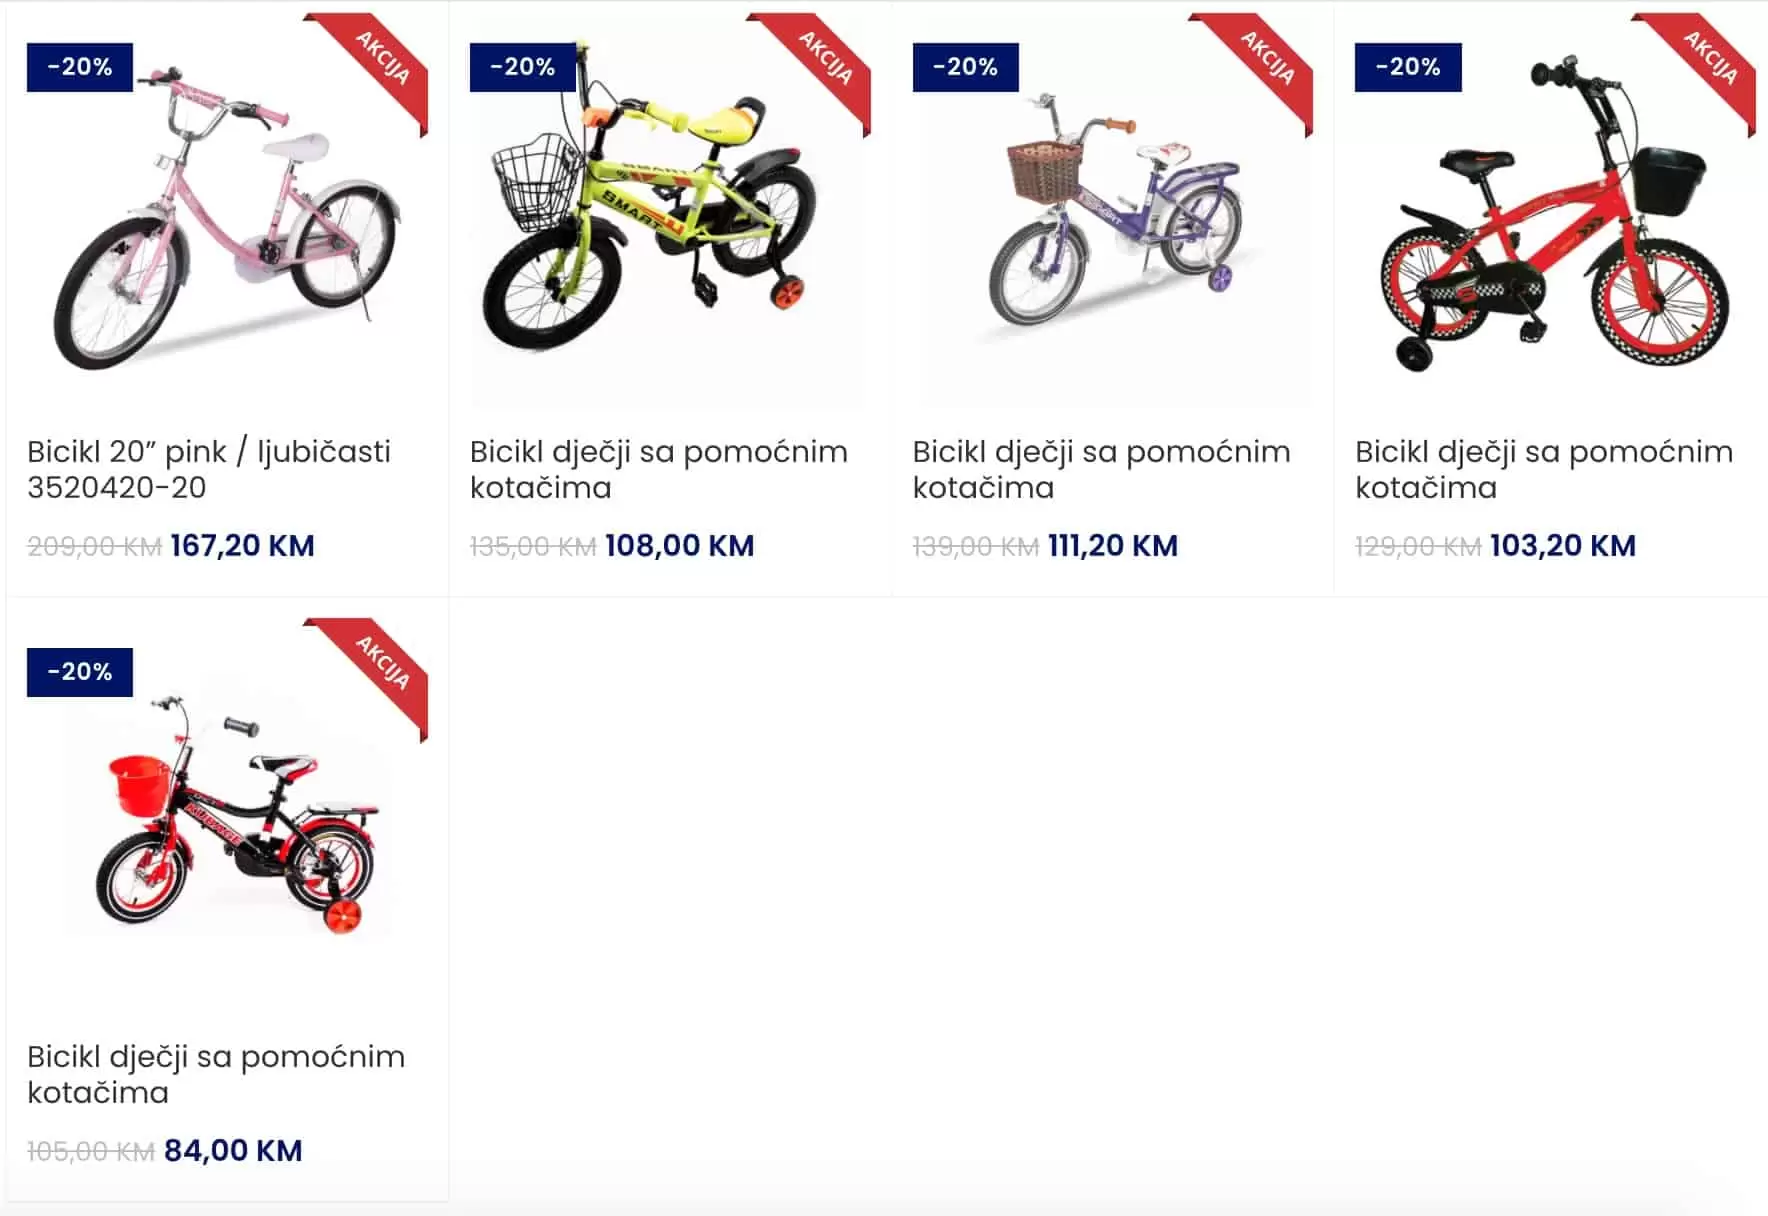The width and height of the screenshot is (1768, 1216).
Task: Click the -20% badge on the purple bicycle
Action: pyautogui.click(x=965, y=67)
